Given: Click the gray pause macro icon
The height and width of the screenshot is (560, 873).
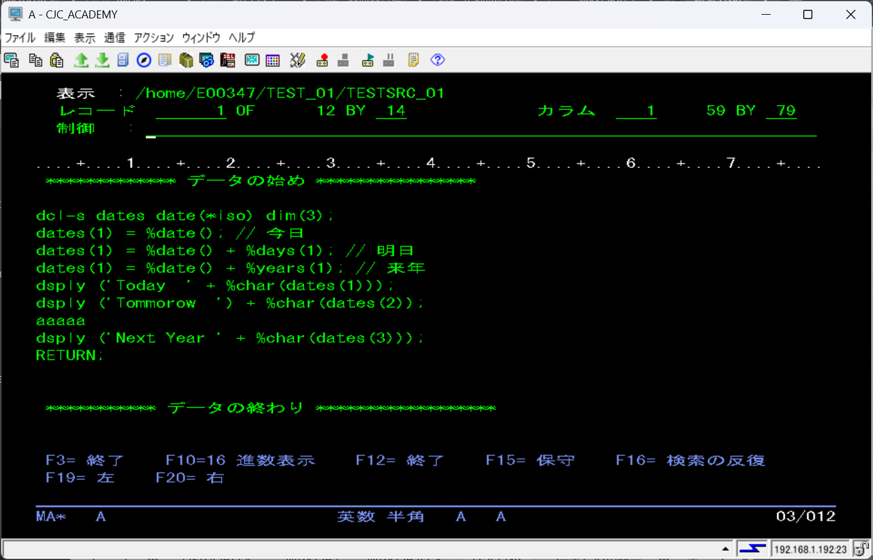Looking at the screenshot, I should click(x=389, y=60).
